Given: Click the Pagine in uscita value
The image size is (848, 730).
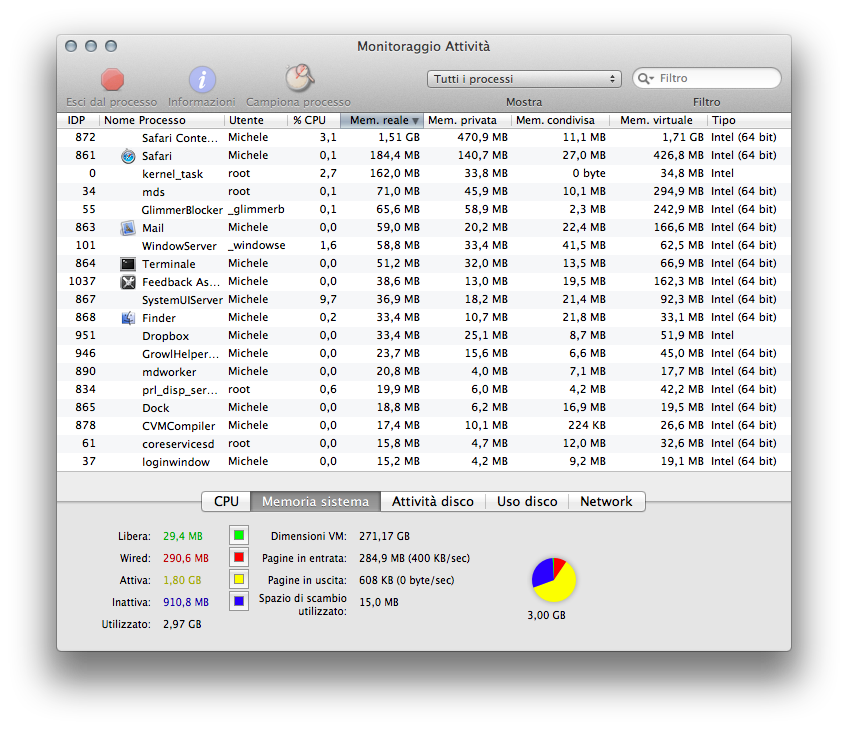Looking at the screenshot, I should [x=407, y=580].
